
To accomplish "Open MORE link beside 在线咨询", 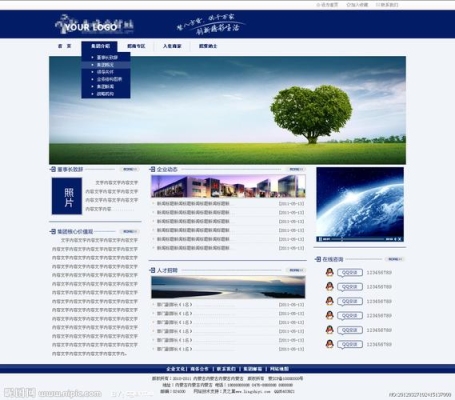I will pyautogui.click(x=395, y=259).
